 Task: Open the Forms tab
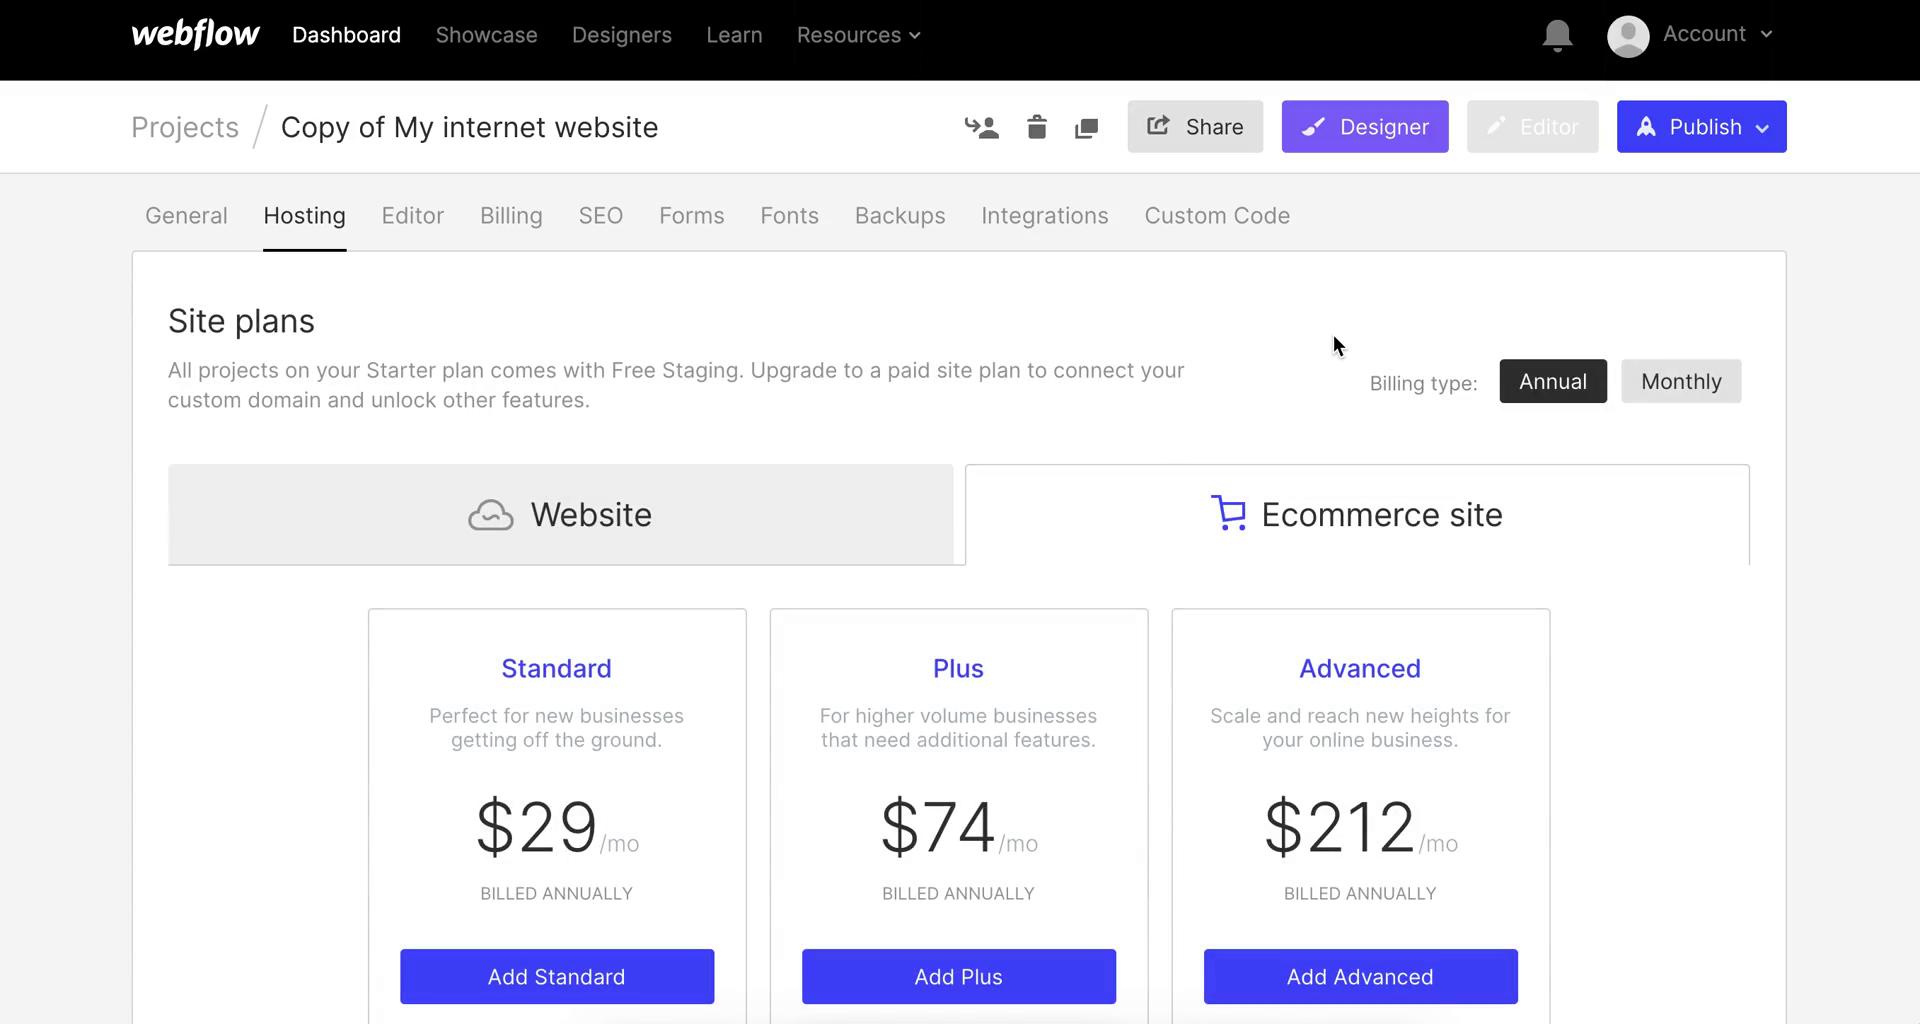pyautogui.click(x=691, y=216)
